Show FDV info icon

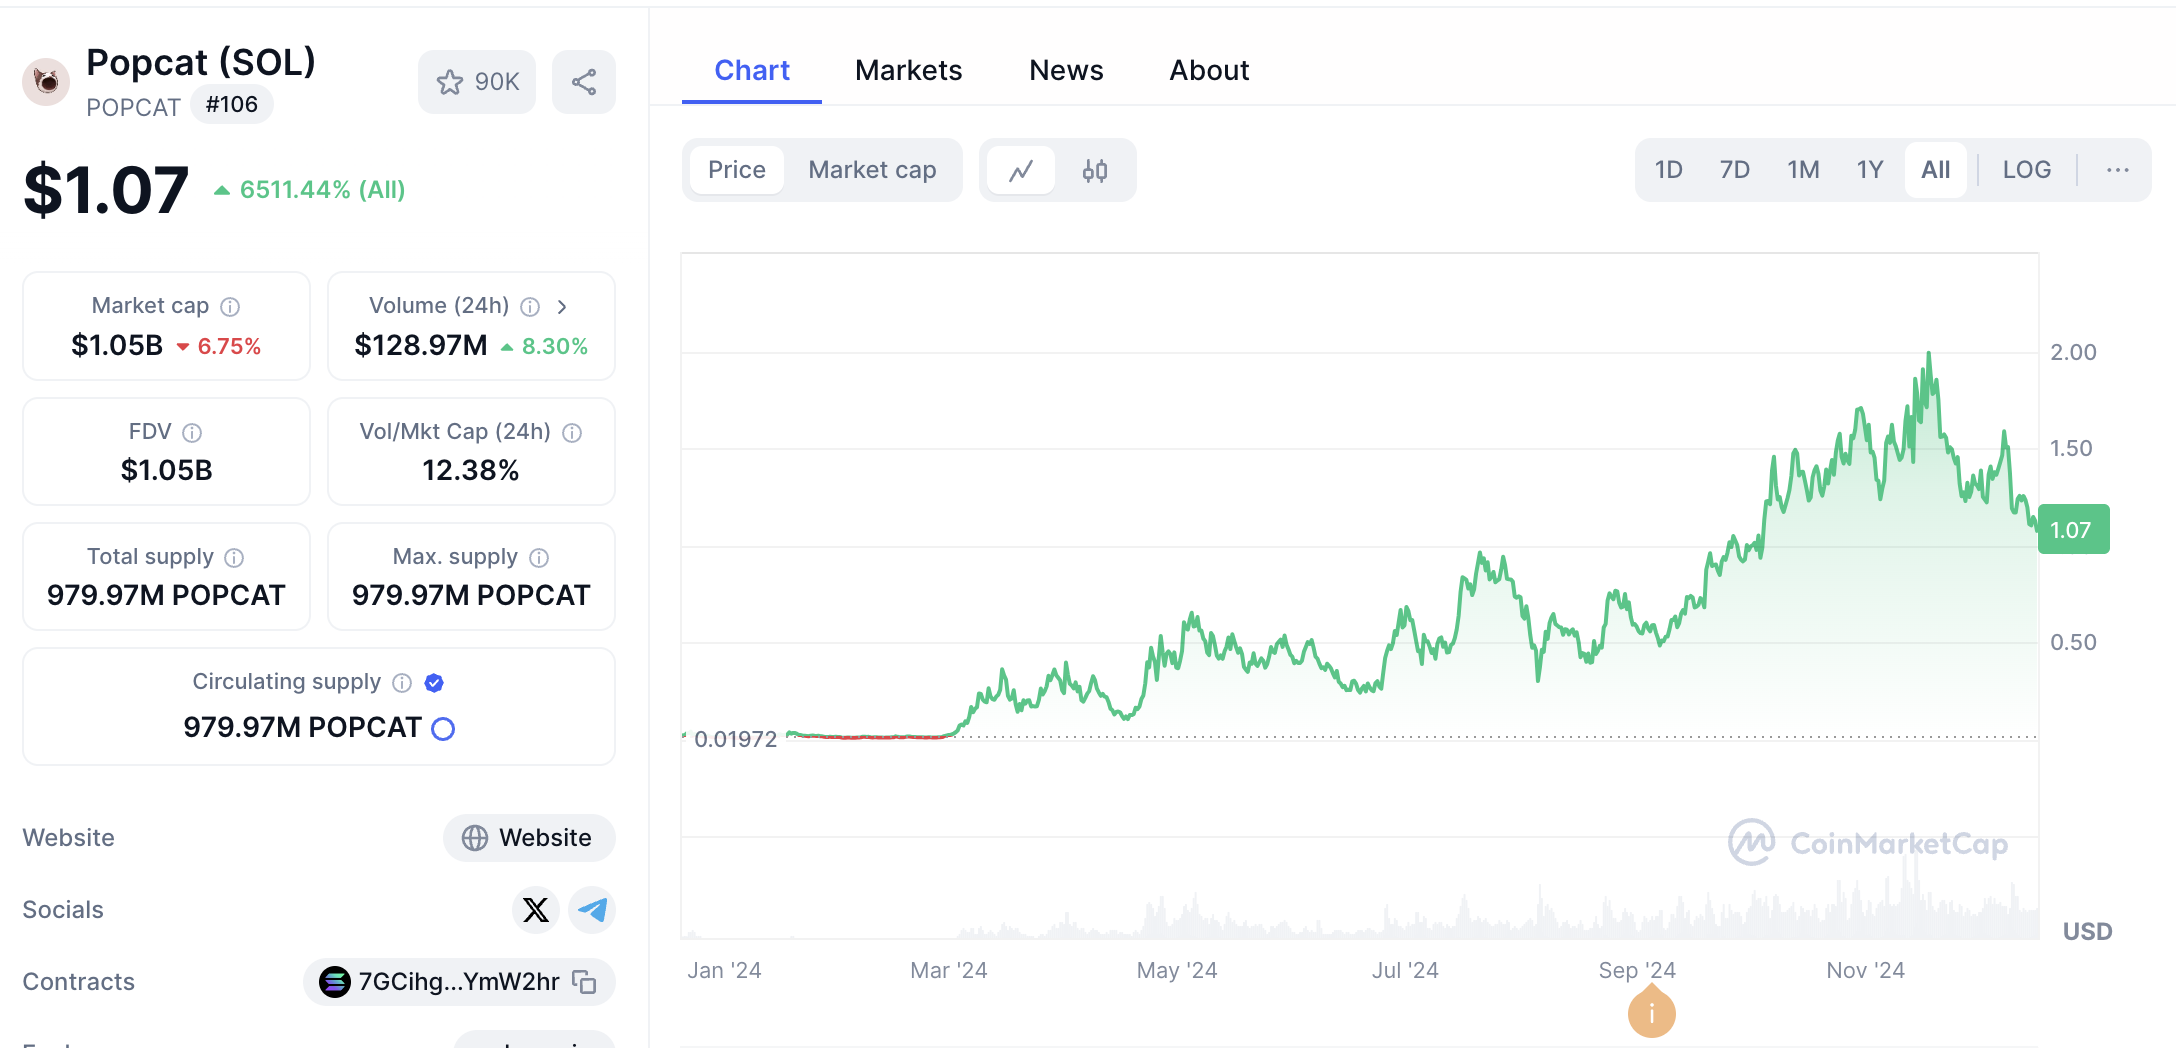click(x=192, y=432)
